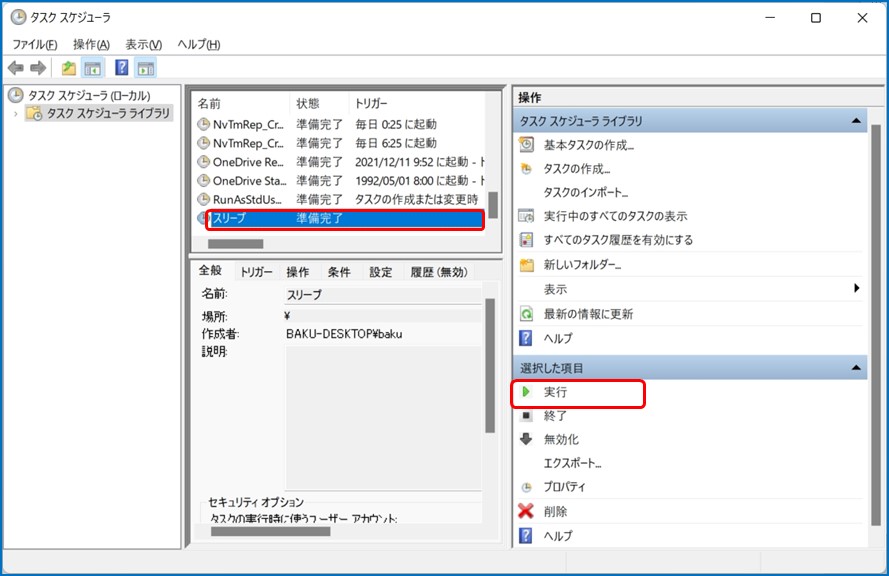Image resolution: width=889 pixels, height=576 pixels.
Task: Open the 操作(A) menu
Action: pyautogui.click(x=91, y=44)
